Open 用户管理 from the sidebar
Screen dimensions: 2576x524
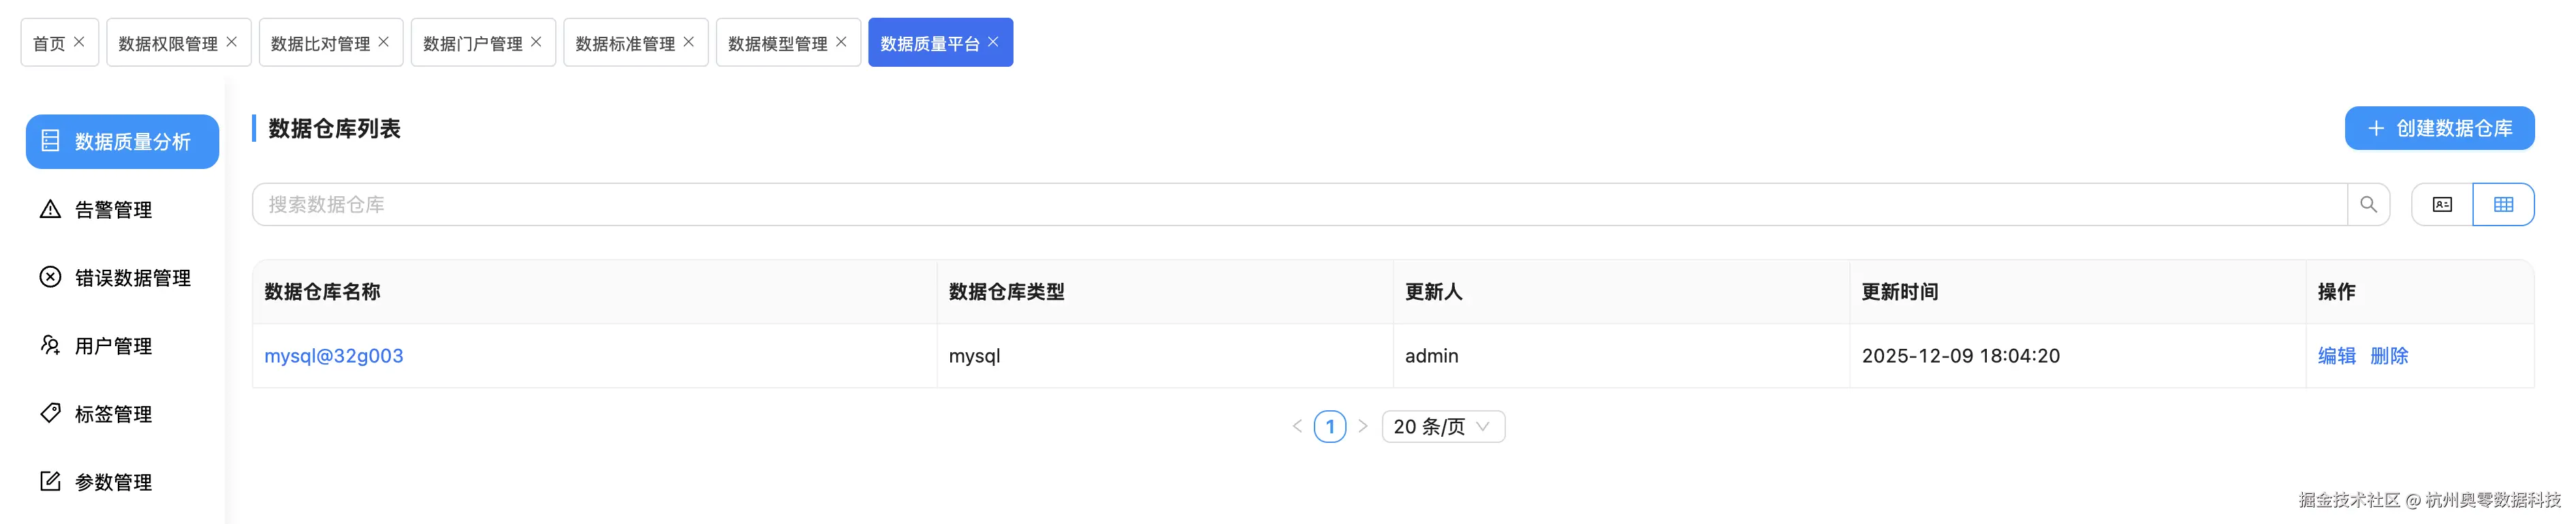113,346
